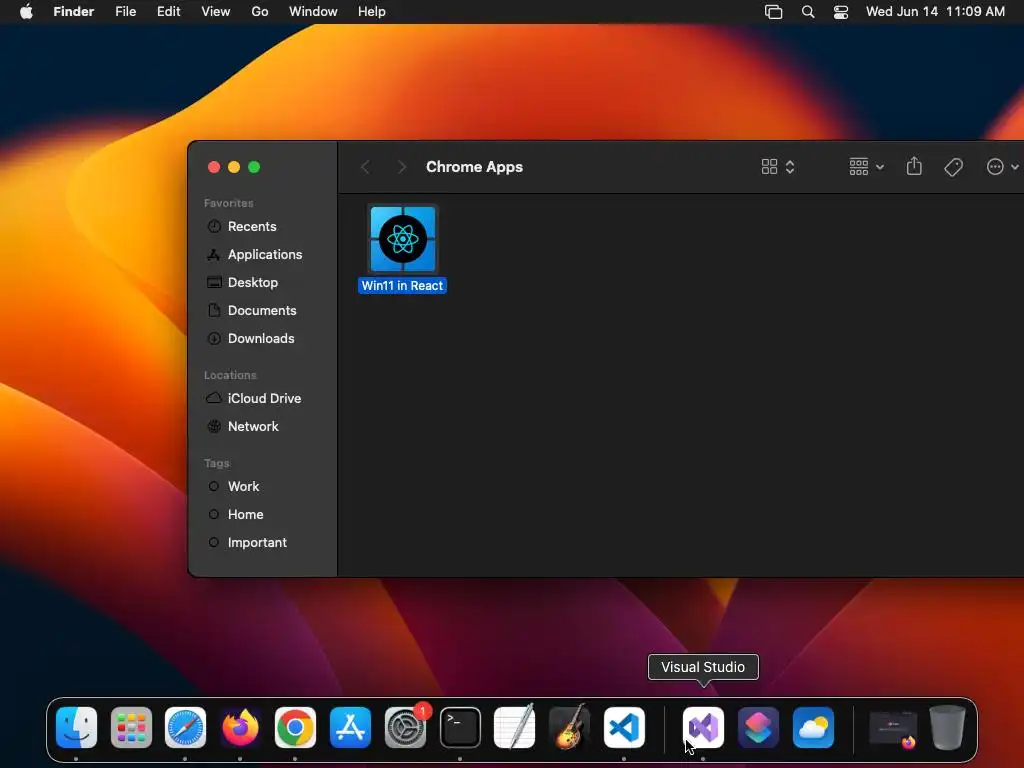
Task: Close the Chrome Apps Finder window
Action: [x=214, y=167]
